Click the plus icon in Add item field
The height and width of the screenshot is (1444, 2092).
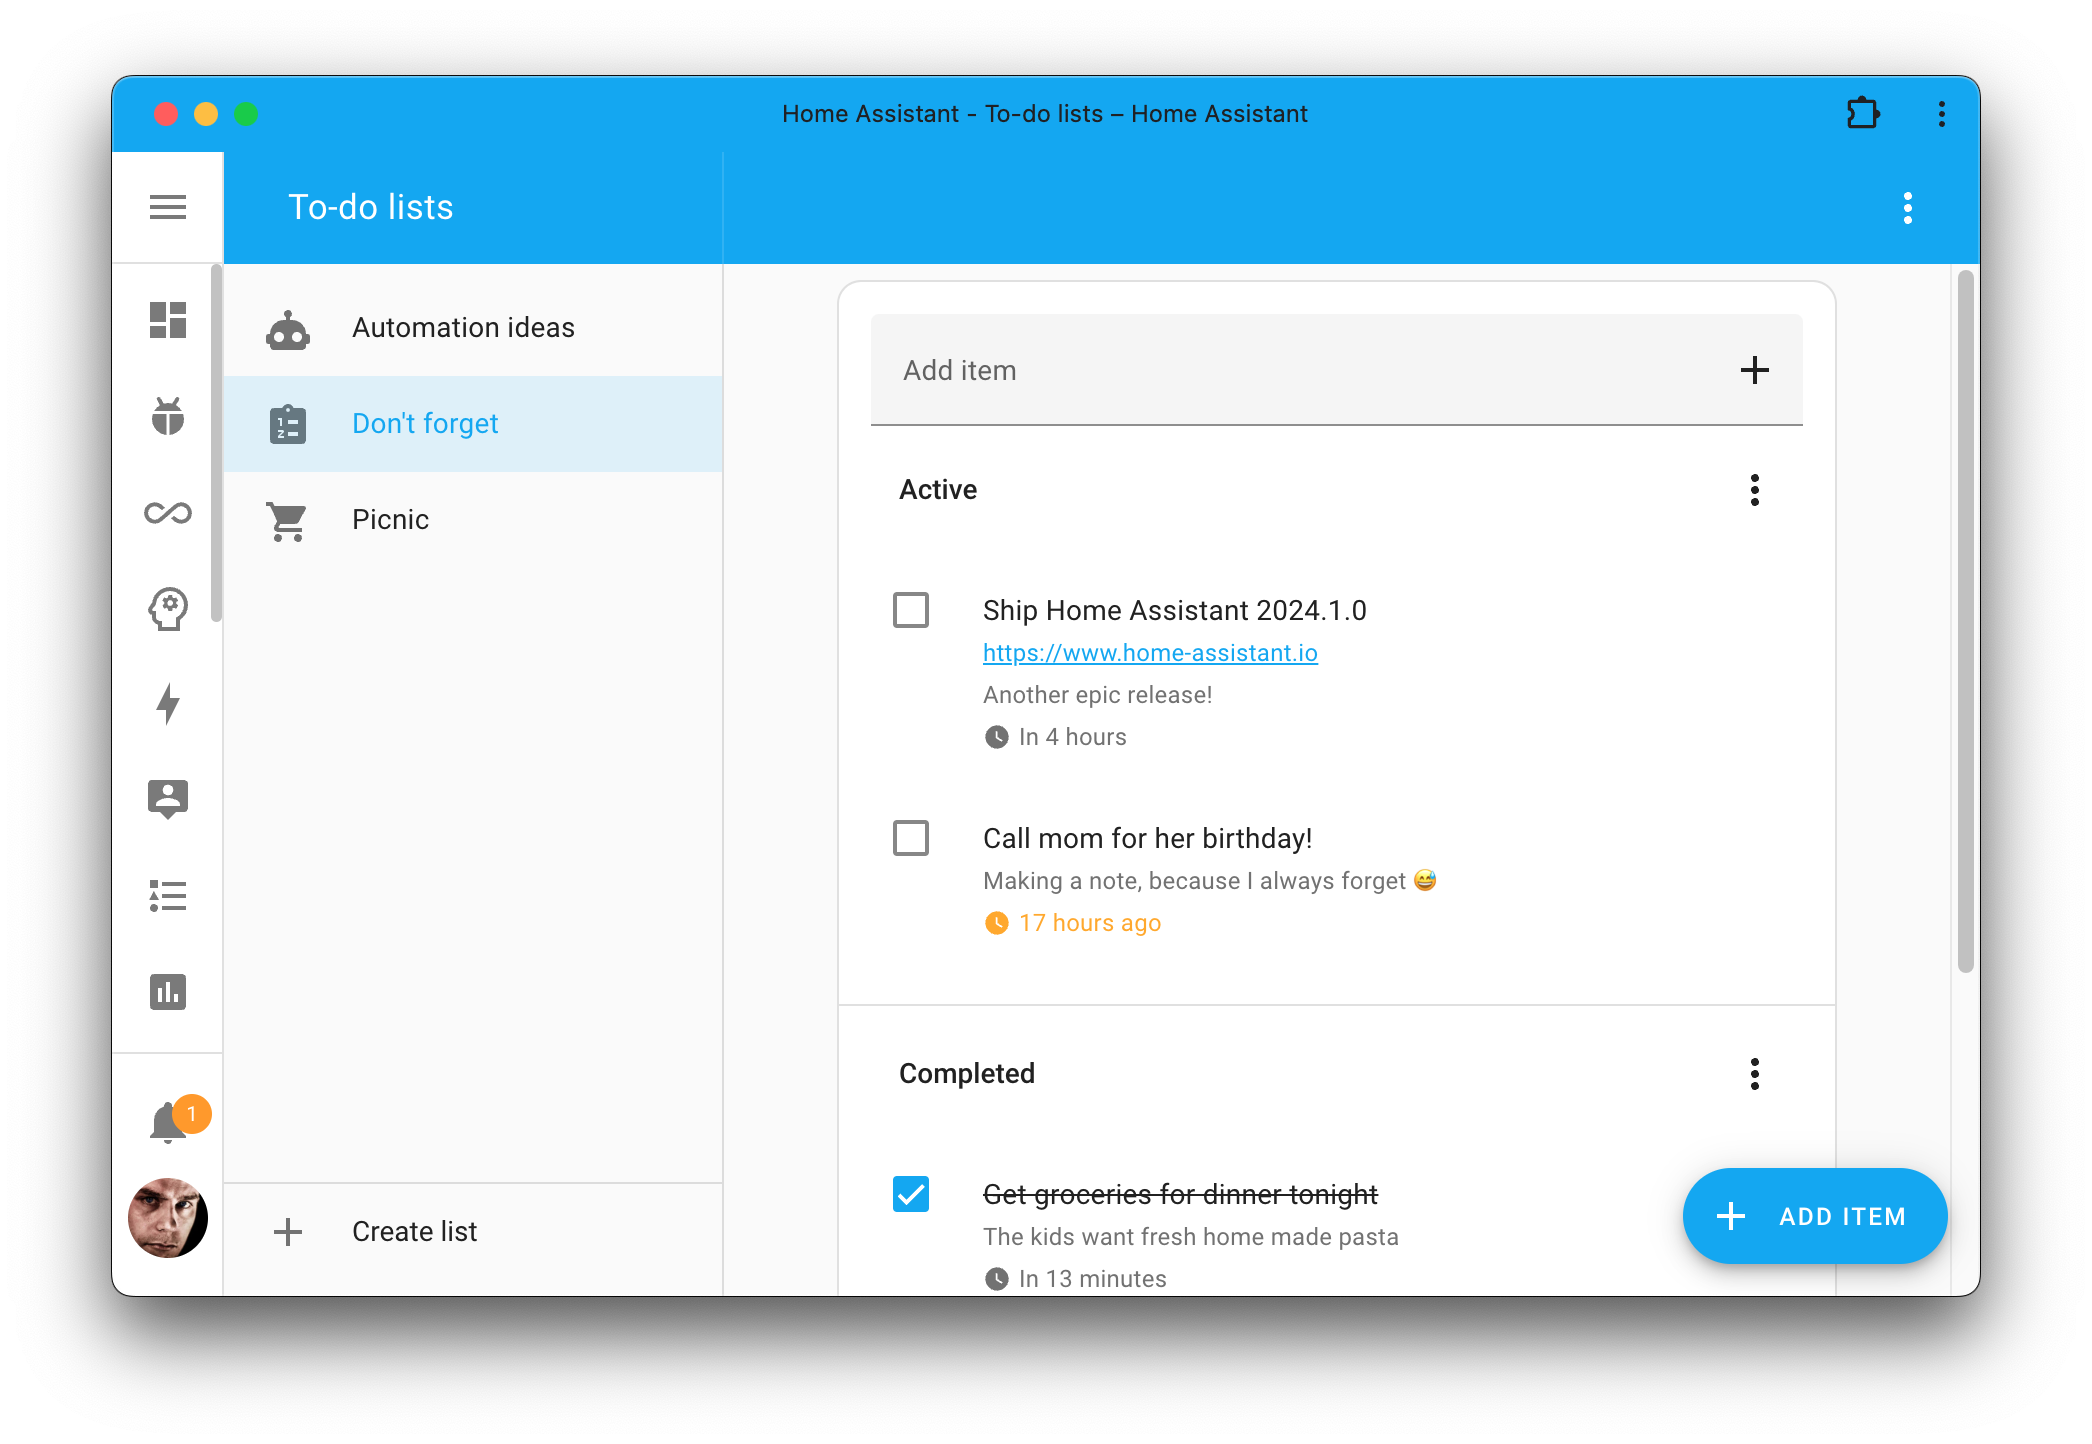coord(1754,370)
